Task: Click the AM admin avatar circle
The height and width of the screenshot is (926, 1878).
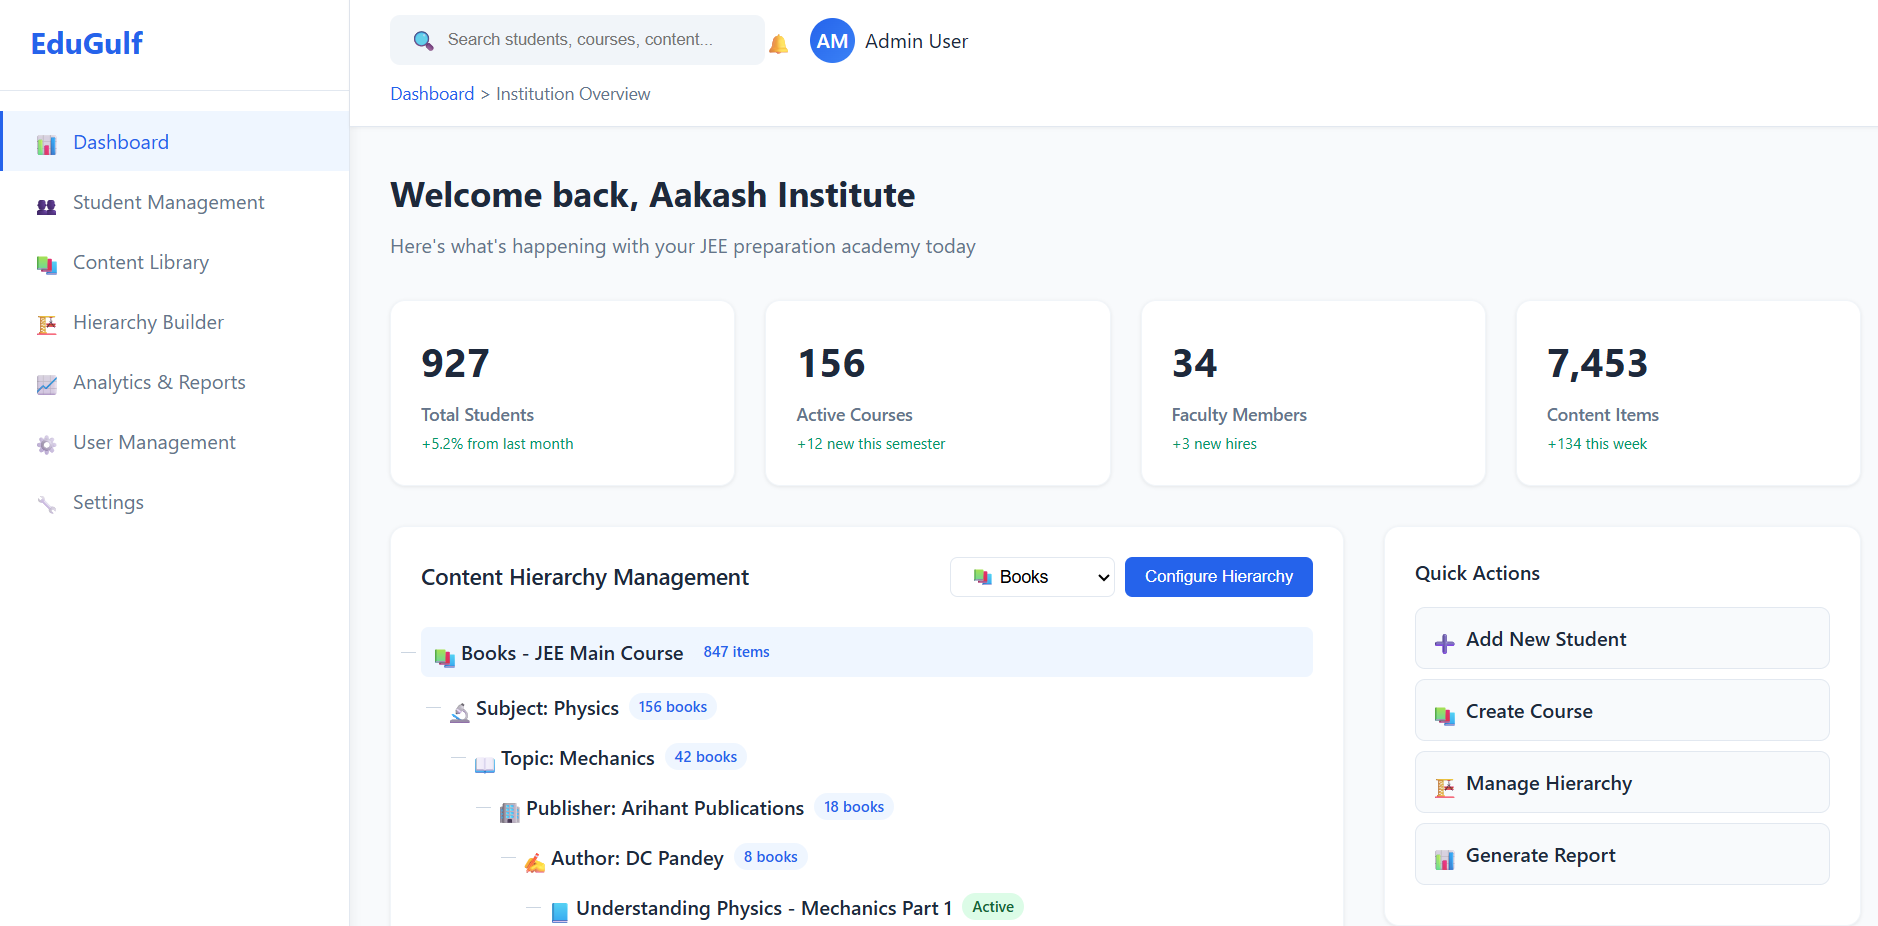Action: click(831, 40)
